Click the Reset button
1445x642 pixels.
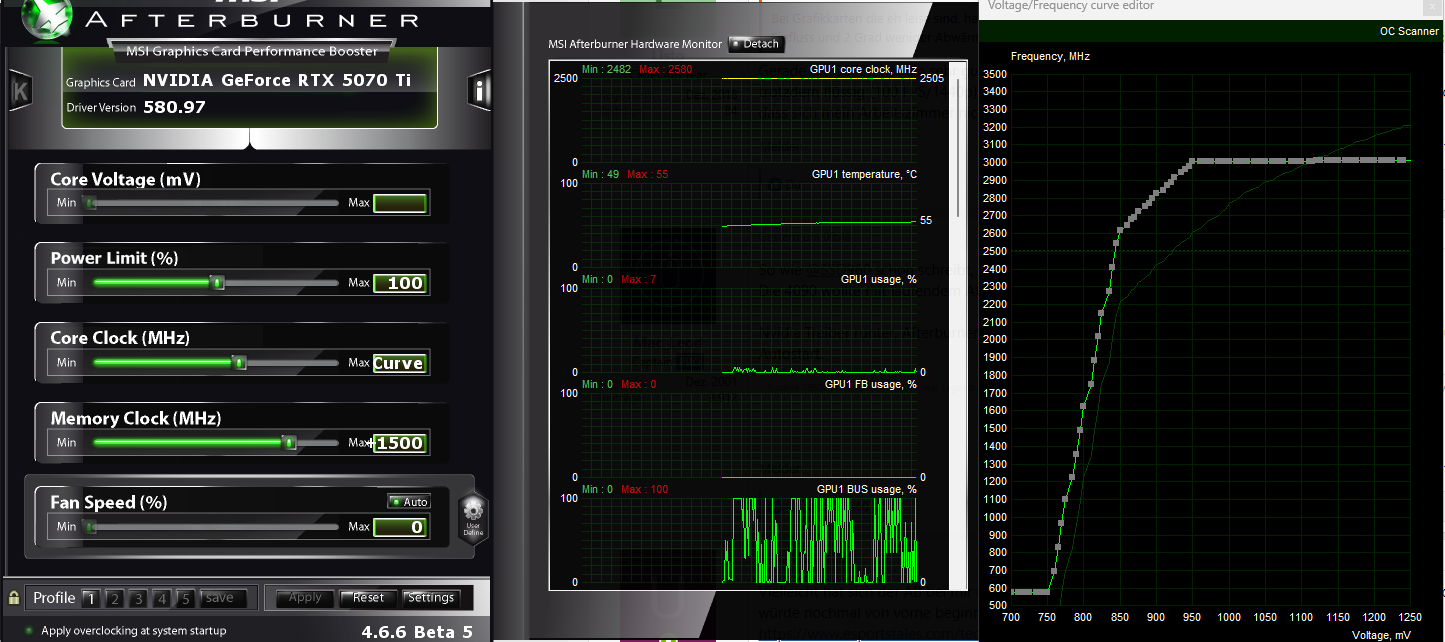[368, 598]
